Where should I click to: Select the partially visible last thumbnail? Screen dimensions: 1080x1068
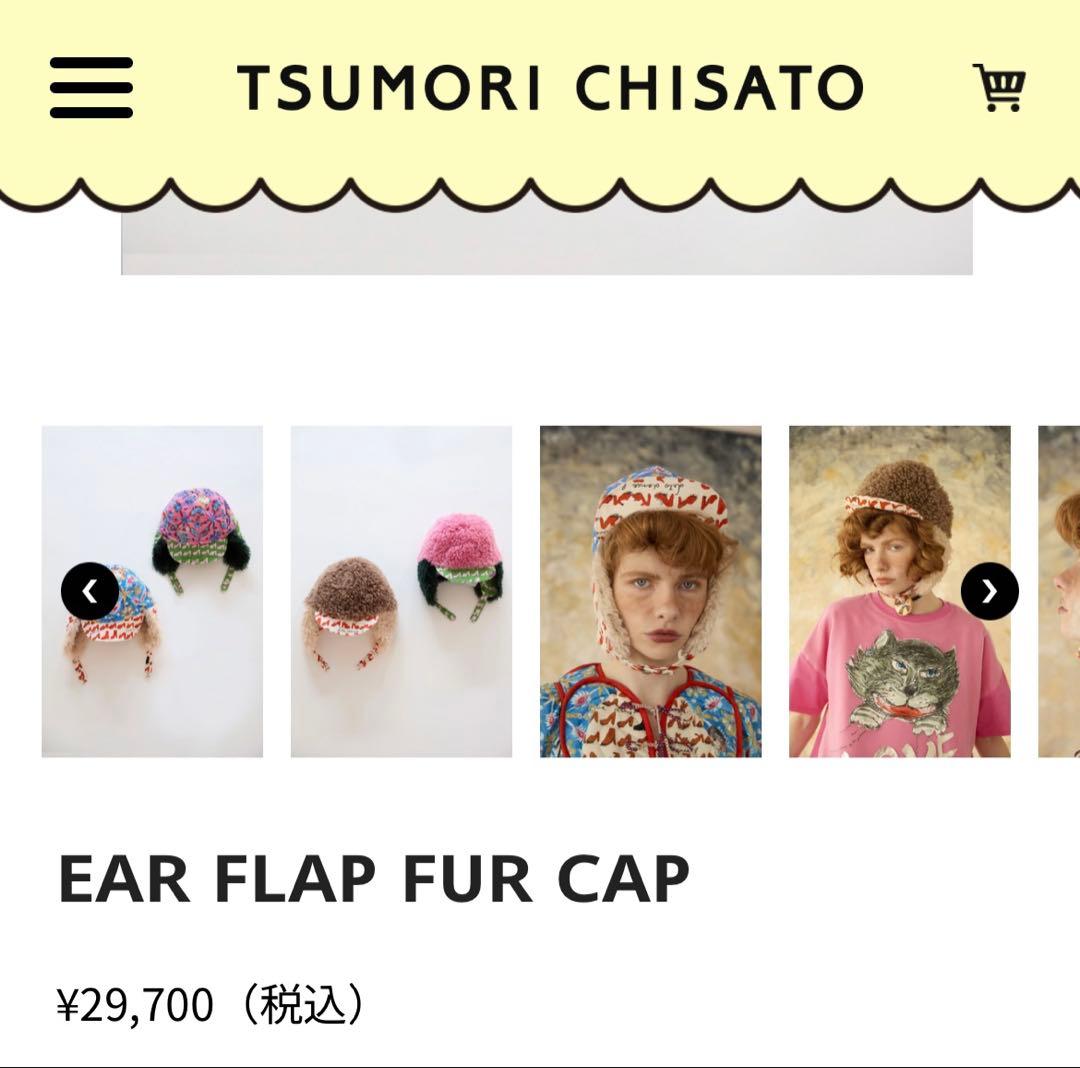point(1059,591)
